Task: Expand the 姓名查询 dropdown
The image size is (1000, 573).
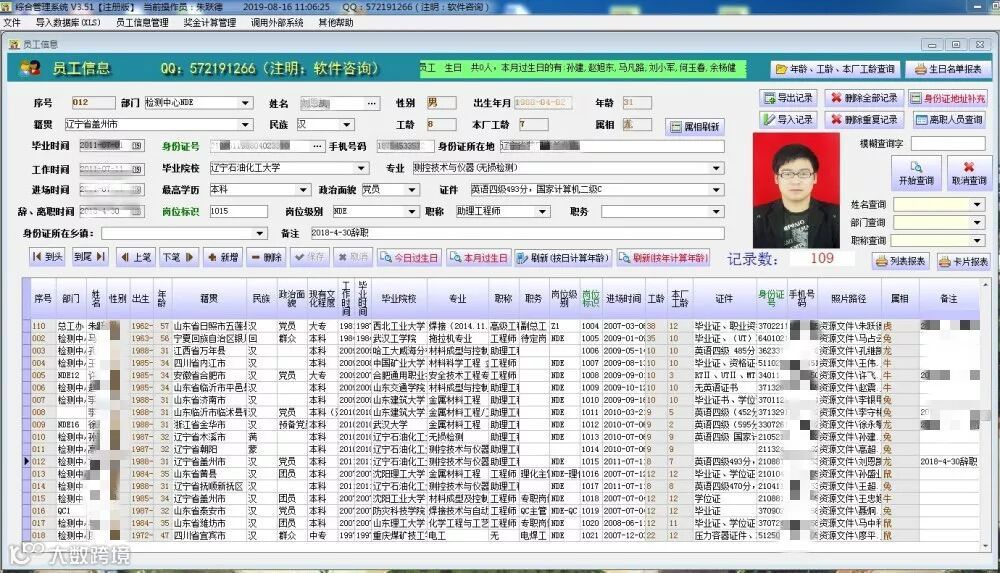Action: [977, 204]
